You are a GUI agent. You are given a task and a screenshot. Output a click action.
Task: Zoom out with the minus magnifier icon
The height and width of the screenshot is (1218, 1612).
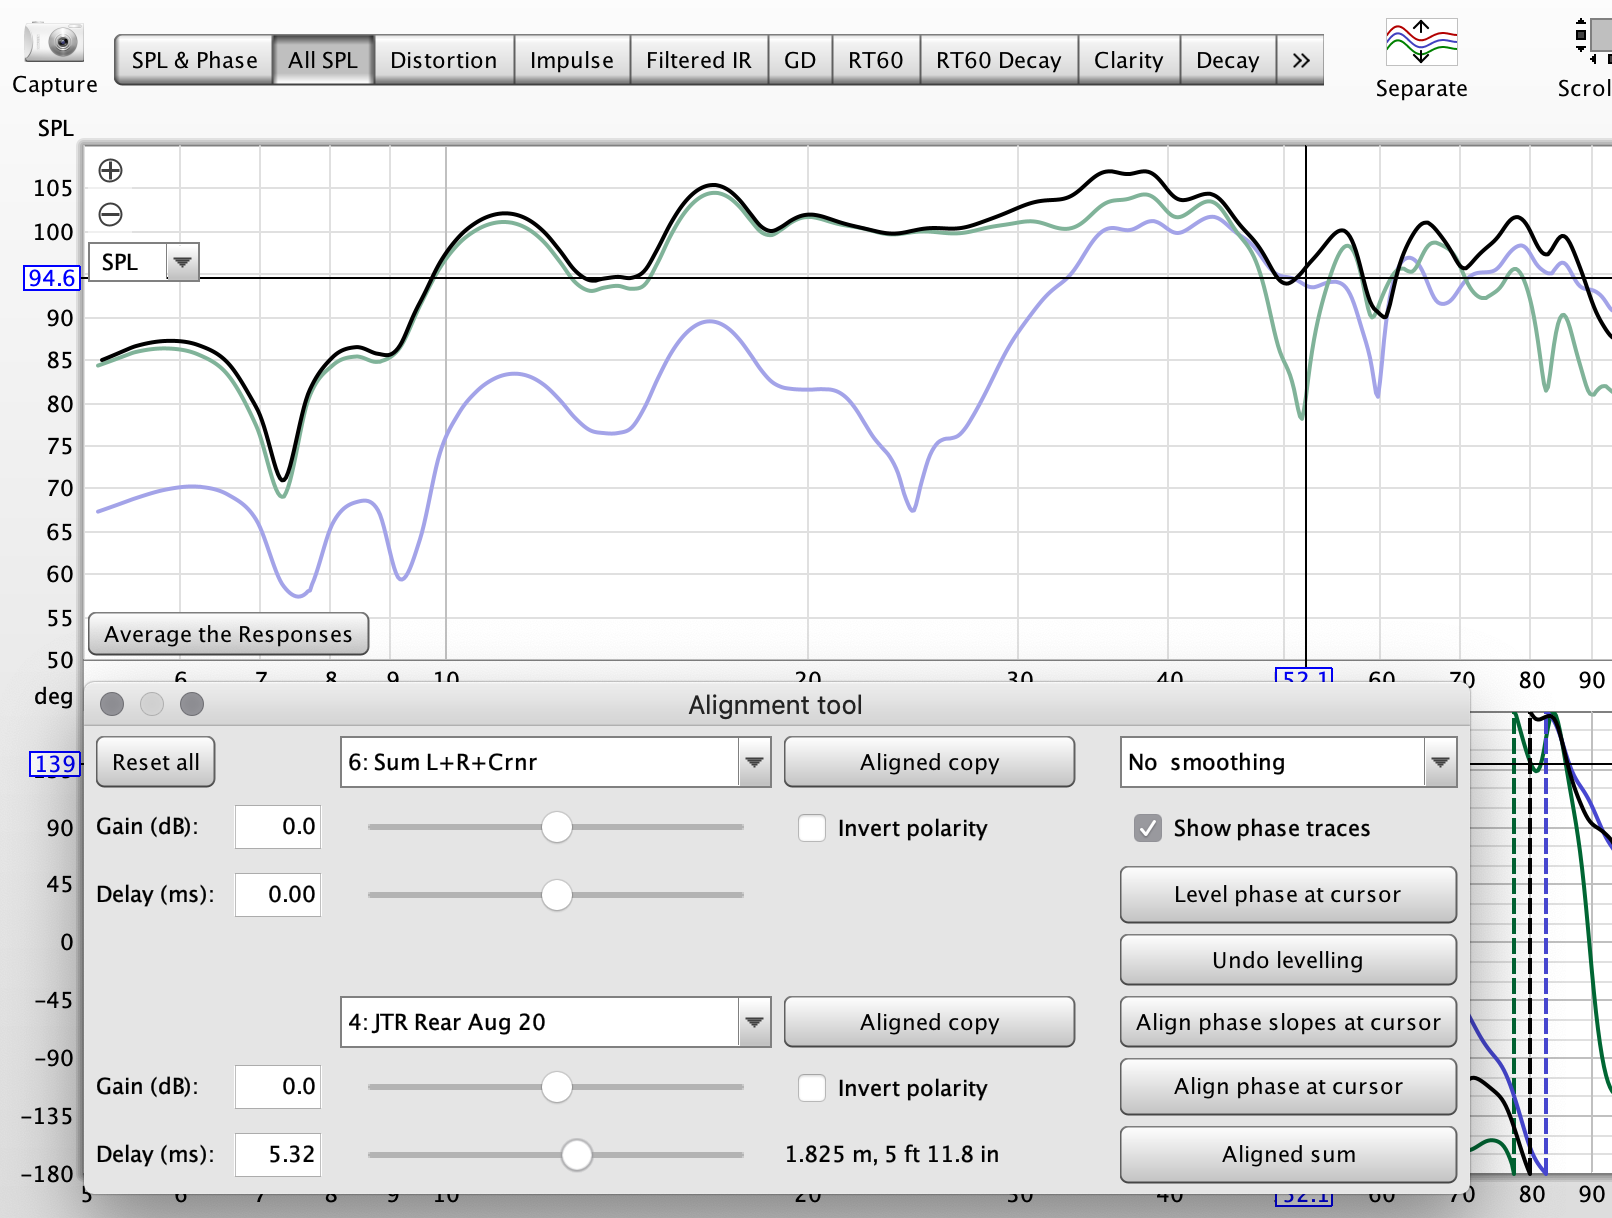(x=111, y=214)
